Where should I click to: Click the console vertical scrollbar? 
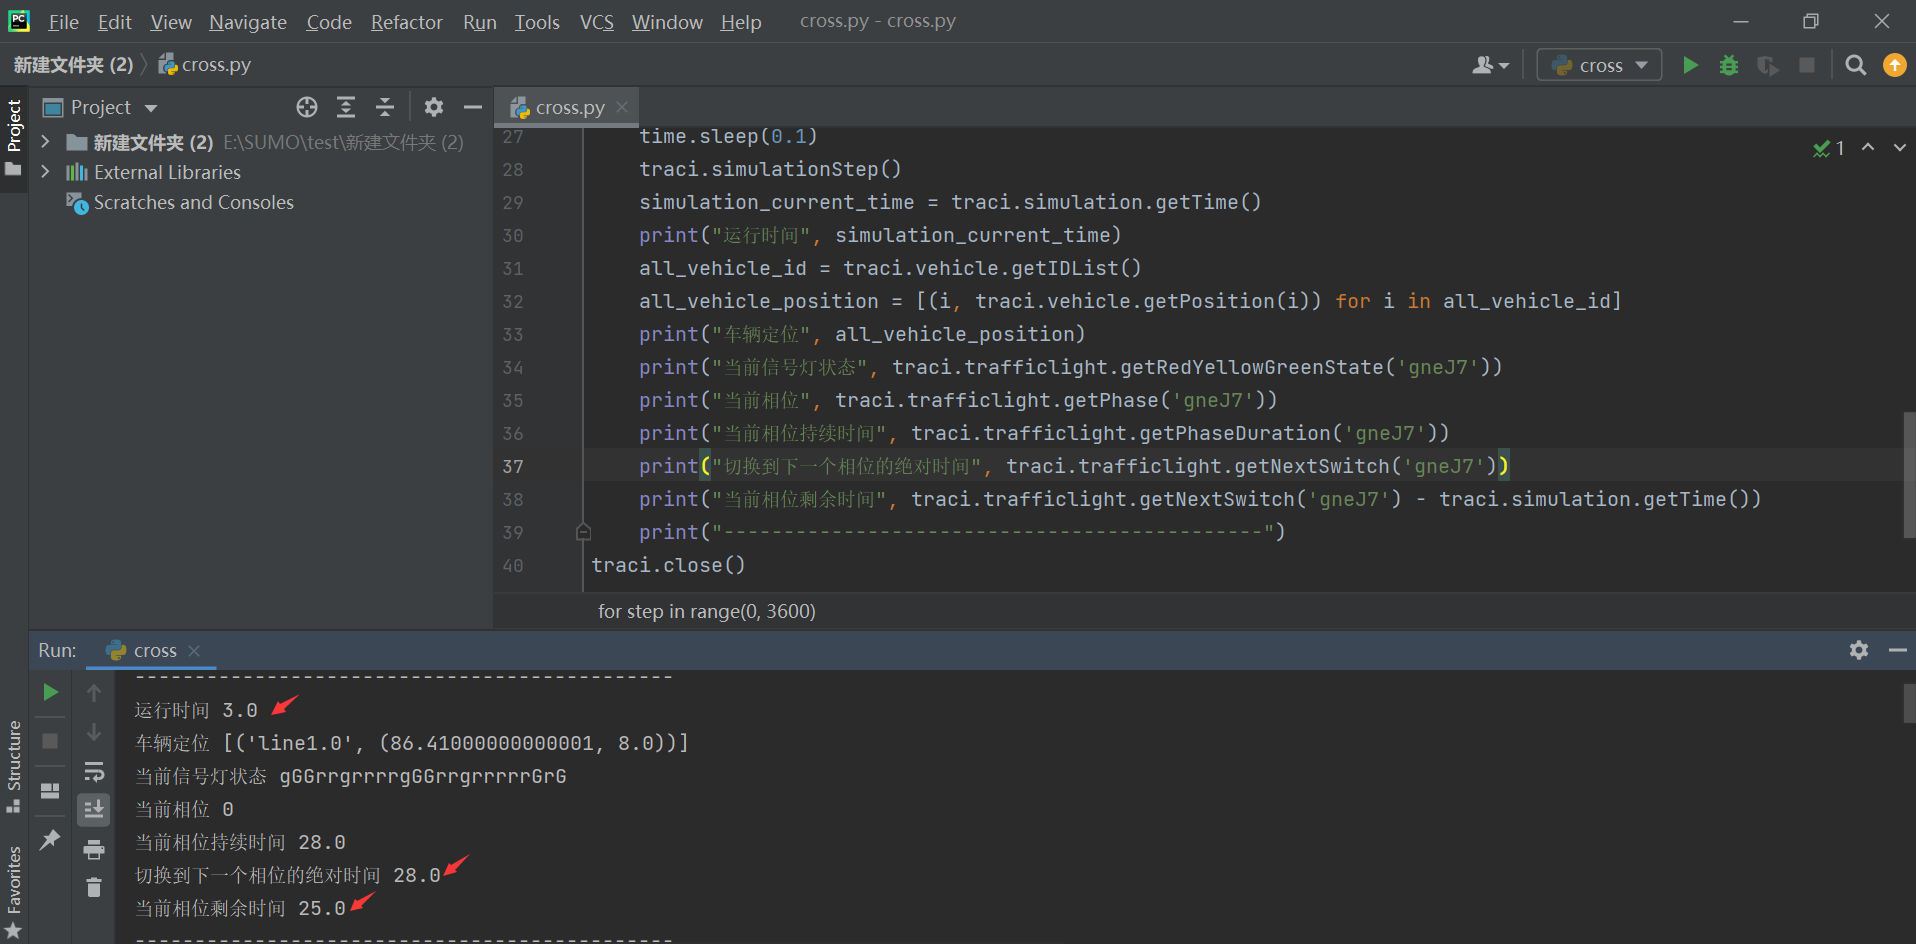1909,703
